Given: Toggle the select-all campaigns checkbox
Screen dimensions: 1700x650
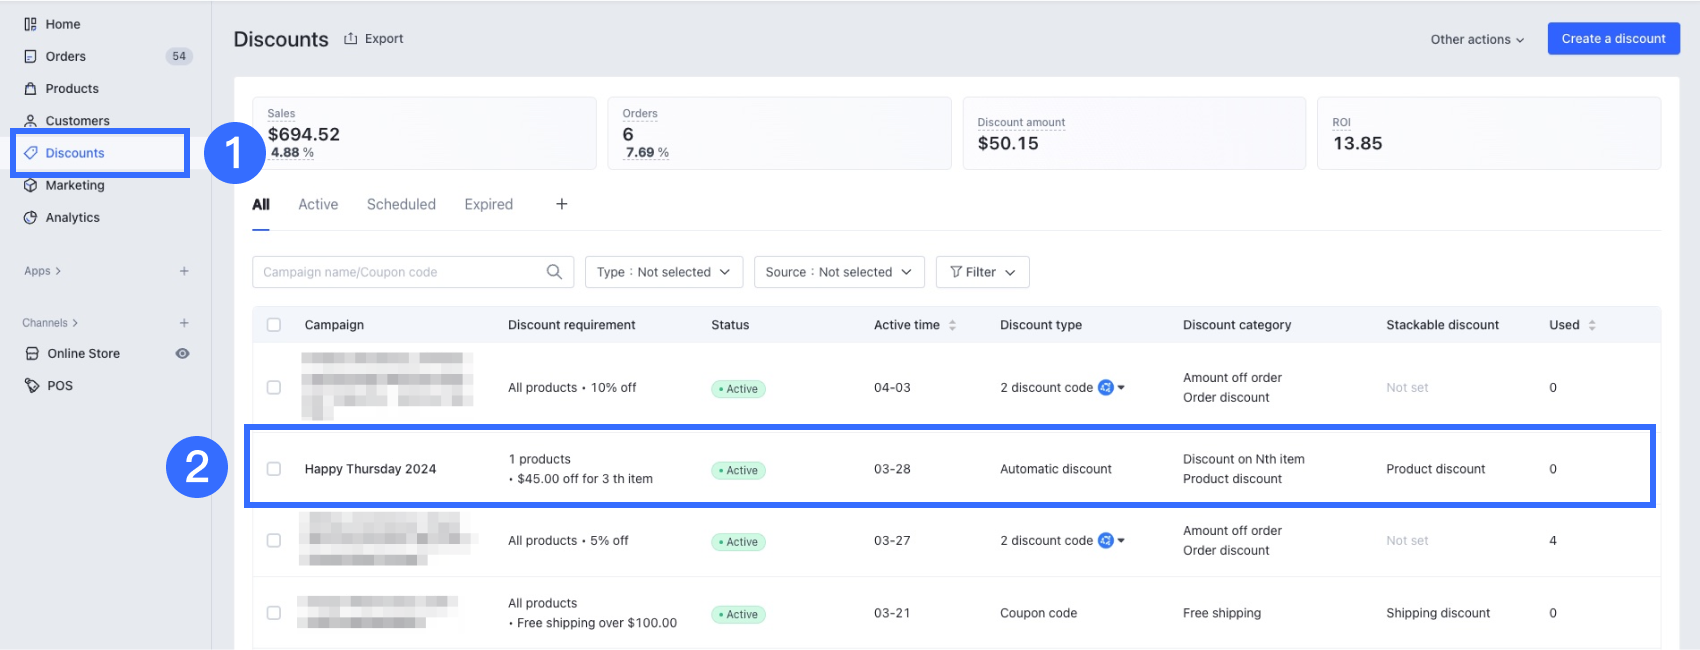Looking at the screenshot, I should pos(274,325).
